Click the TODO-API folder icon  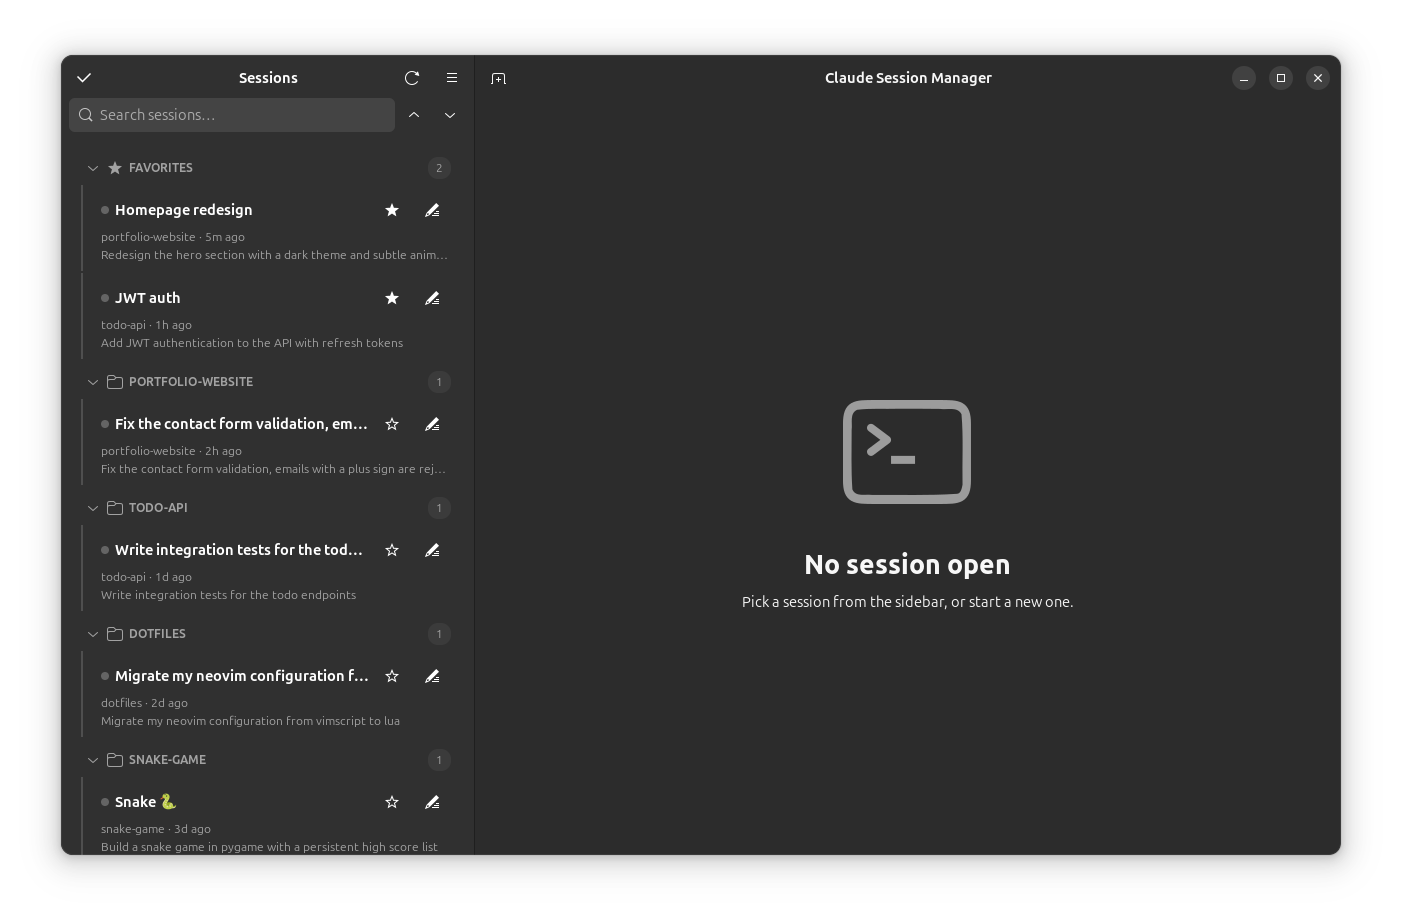point(115,508)
